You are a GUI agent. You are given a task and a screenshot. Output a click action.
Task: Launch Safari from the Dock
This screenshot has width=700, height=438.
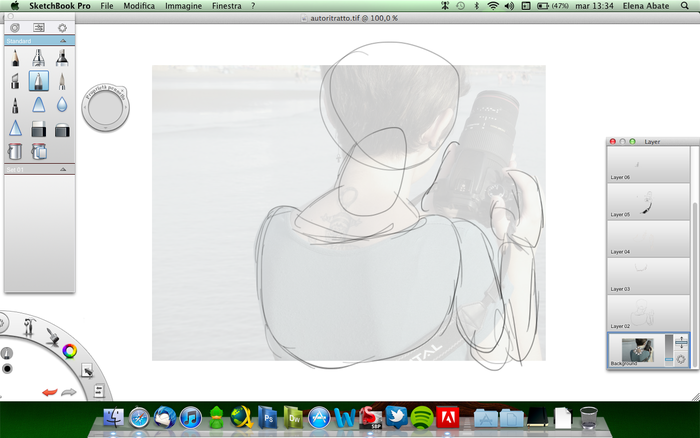(139, 418)
